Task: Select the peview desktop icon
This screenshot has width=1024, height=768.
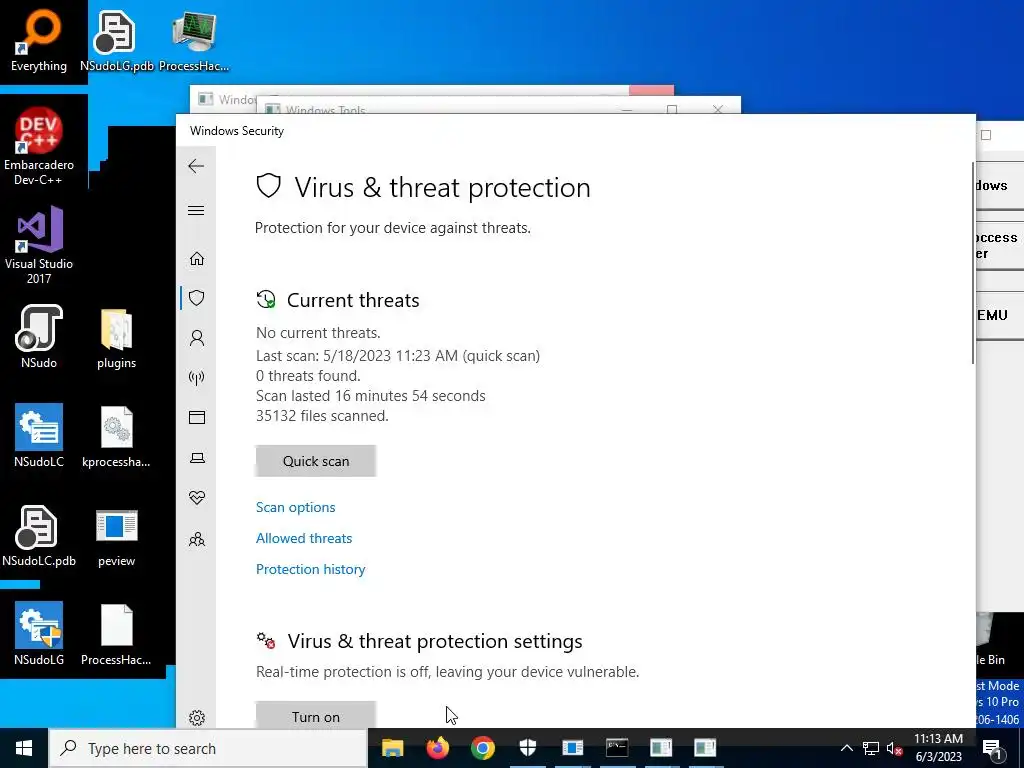Action: [x=116, y=537]
